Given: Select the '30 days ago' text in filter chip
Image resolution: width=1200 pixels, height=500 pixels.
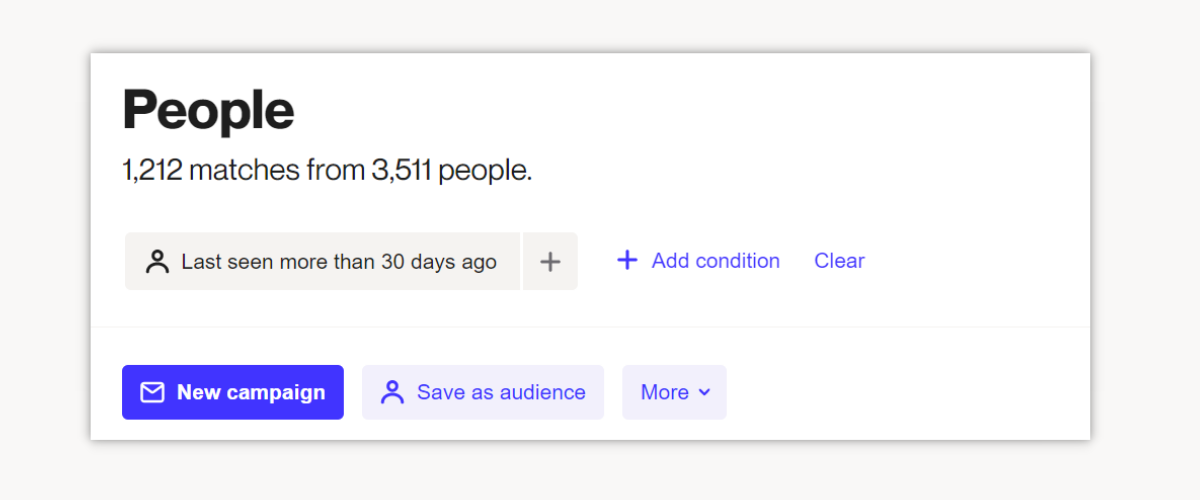Looking at the screenshot, I should pyautogui.click(x=438, y=262).
